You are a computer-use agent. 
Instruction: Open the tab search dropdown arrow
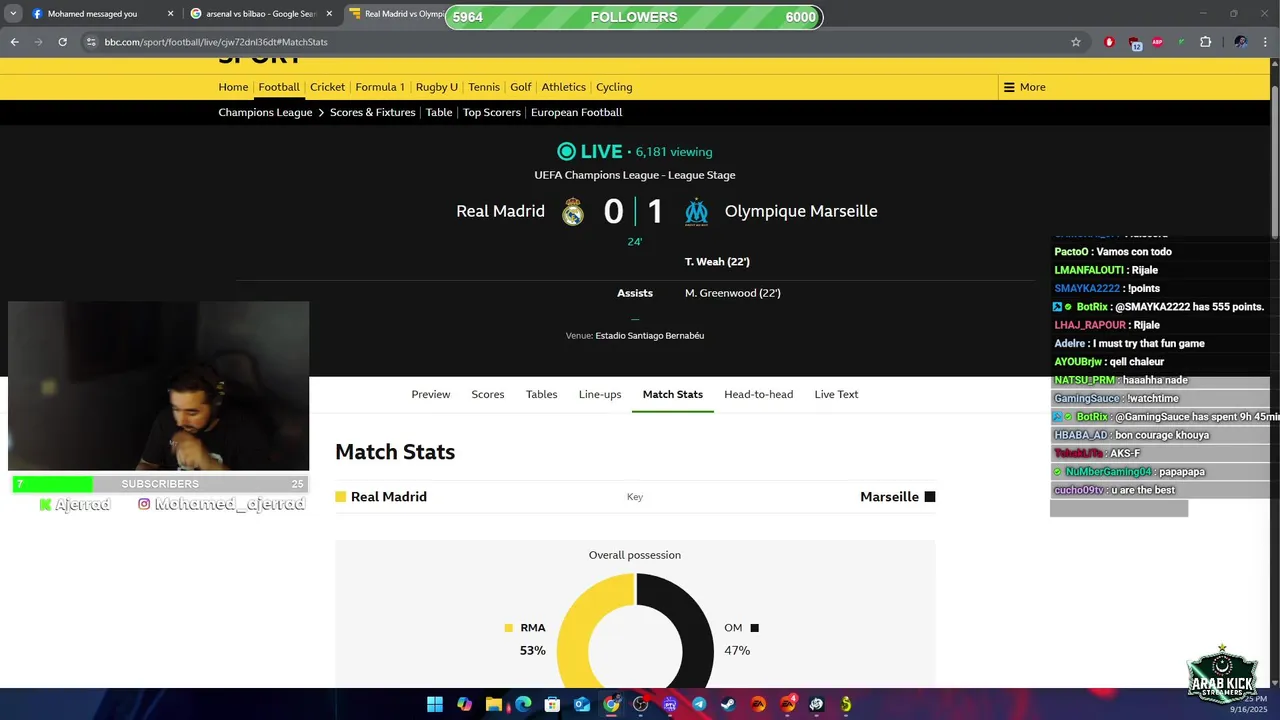(13, 14)
